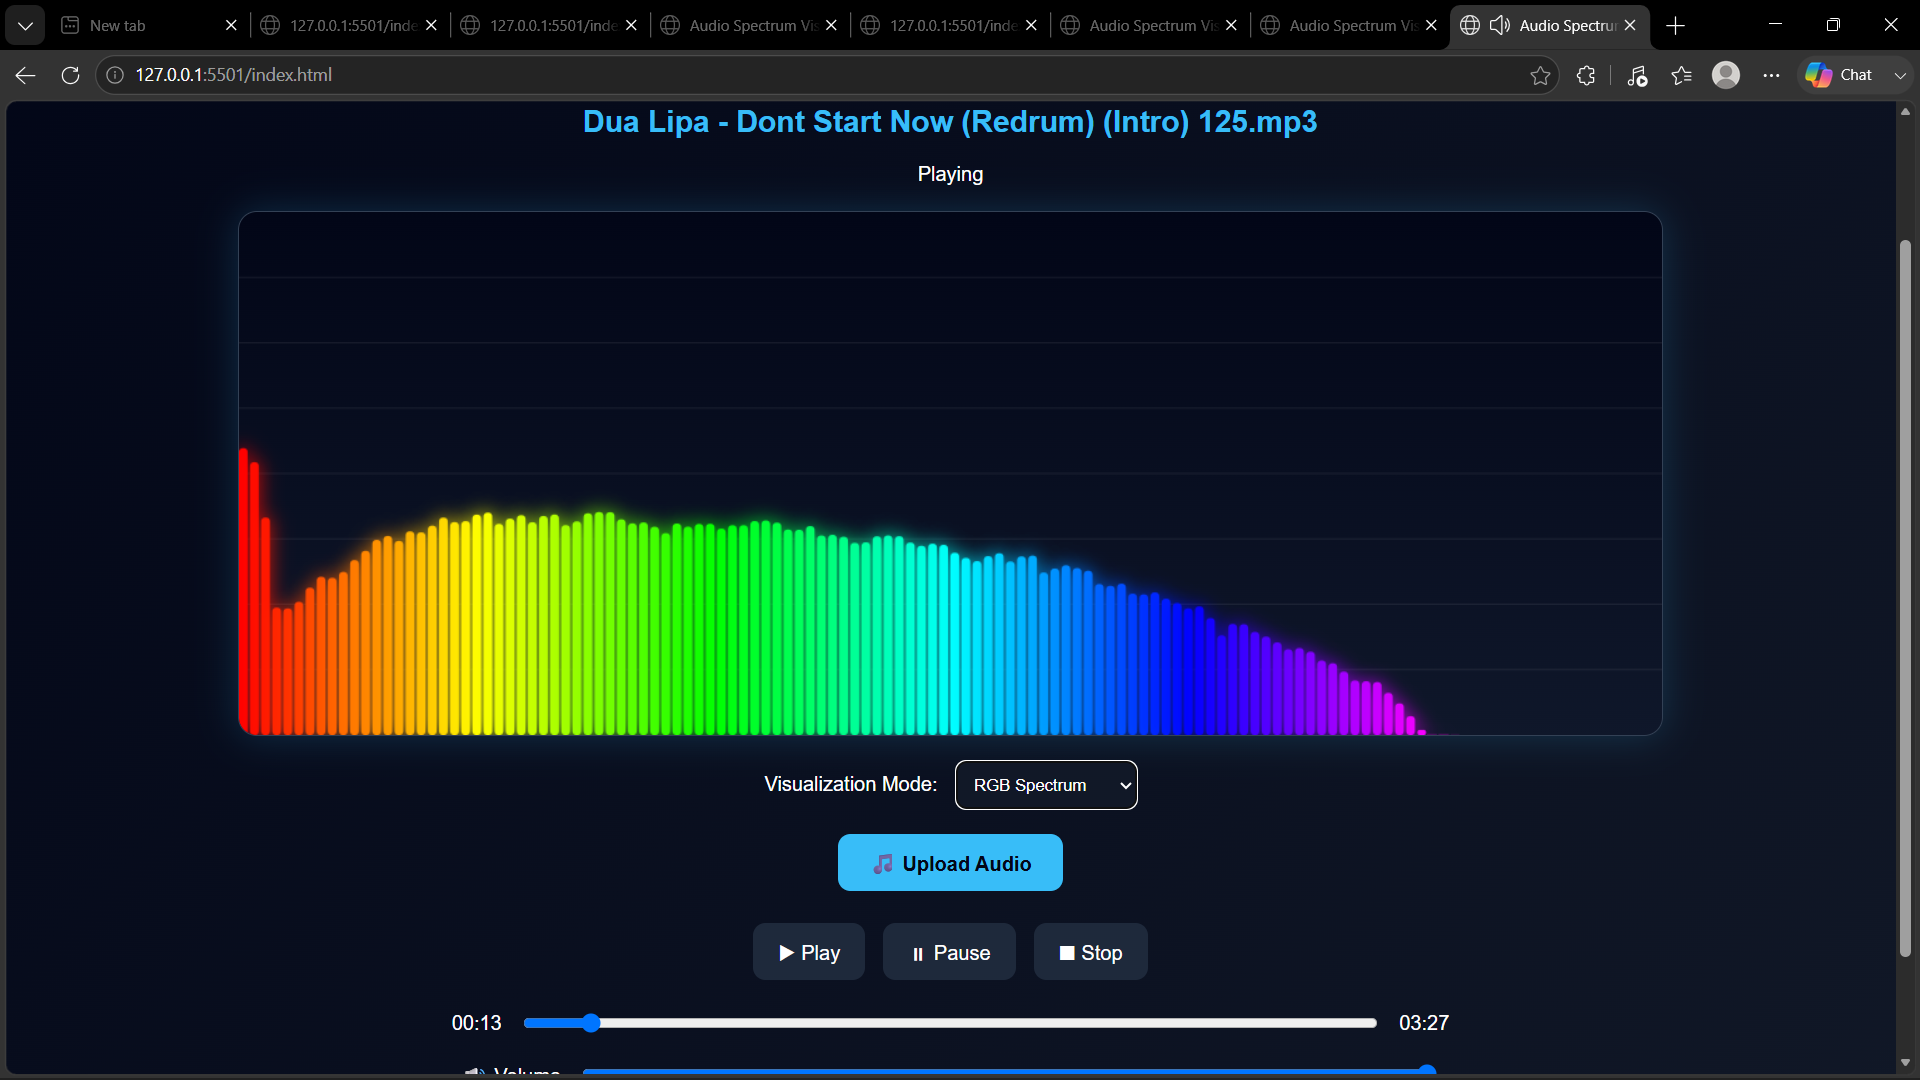View site information icon in address bar
The width and height of the screenshot is (1920, 1080).
[x=115, y=75]
